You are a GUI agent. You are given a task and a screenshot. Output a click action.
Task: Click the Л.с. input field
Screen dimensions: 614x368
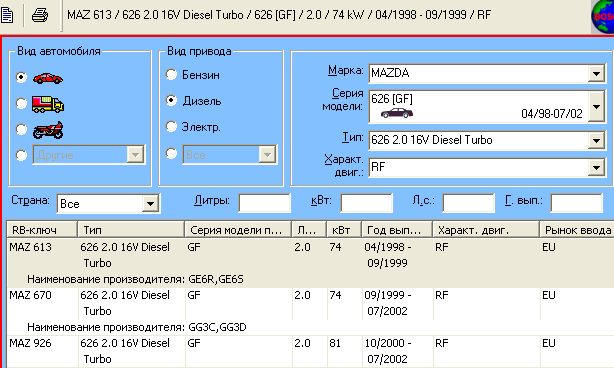point(469,203)
